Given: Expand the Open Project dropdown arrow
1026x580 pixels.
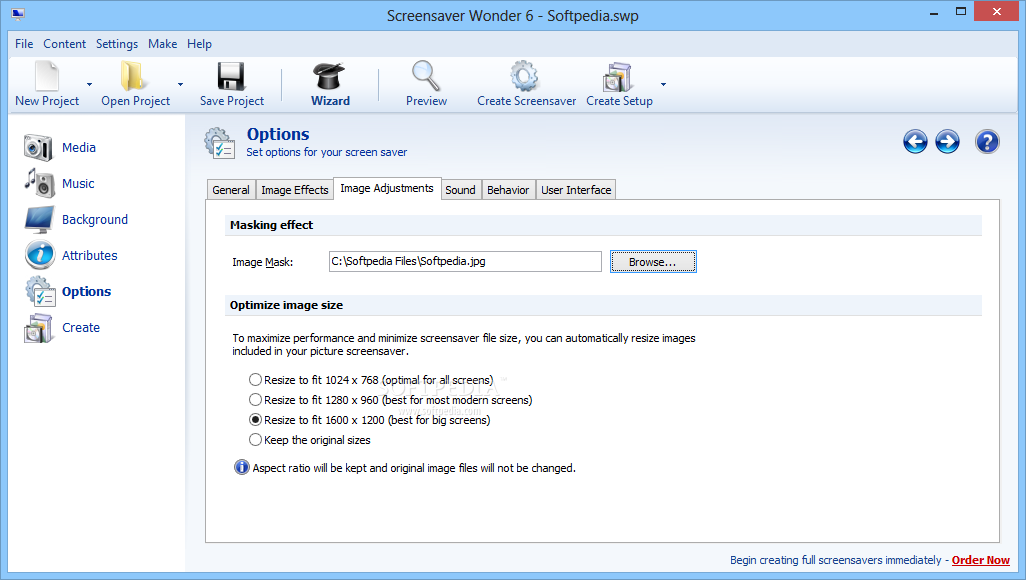Looking at the screenshot, I should coord(181,84).
